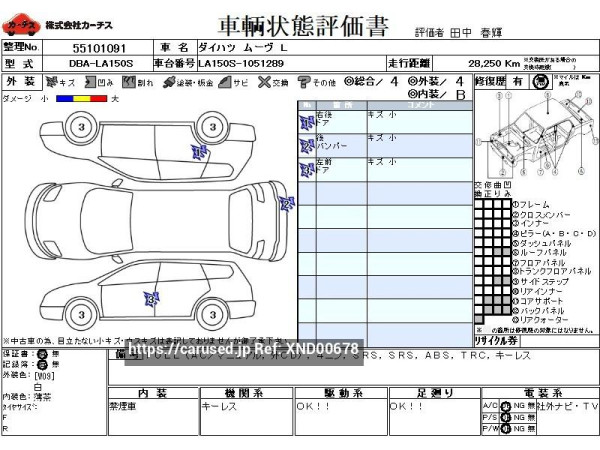Click the 整理No. value 55101091

(99, 48)
